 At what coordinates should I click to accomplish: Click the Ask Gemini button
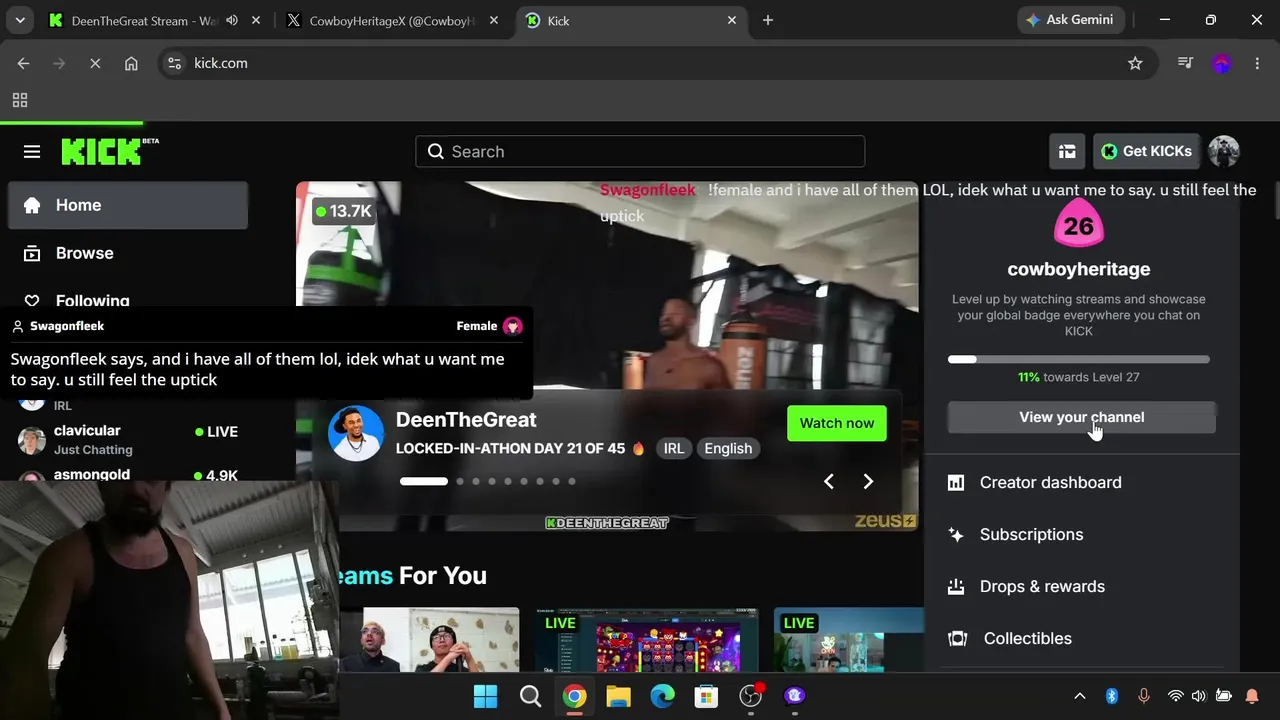click(x=1069, y=20)
